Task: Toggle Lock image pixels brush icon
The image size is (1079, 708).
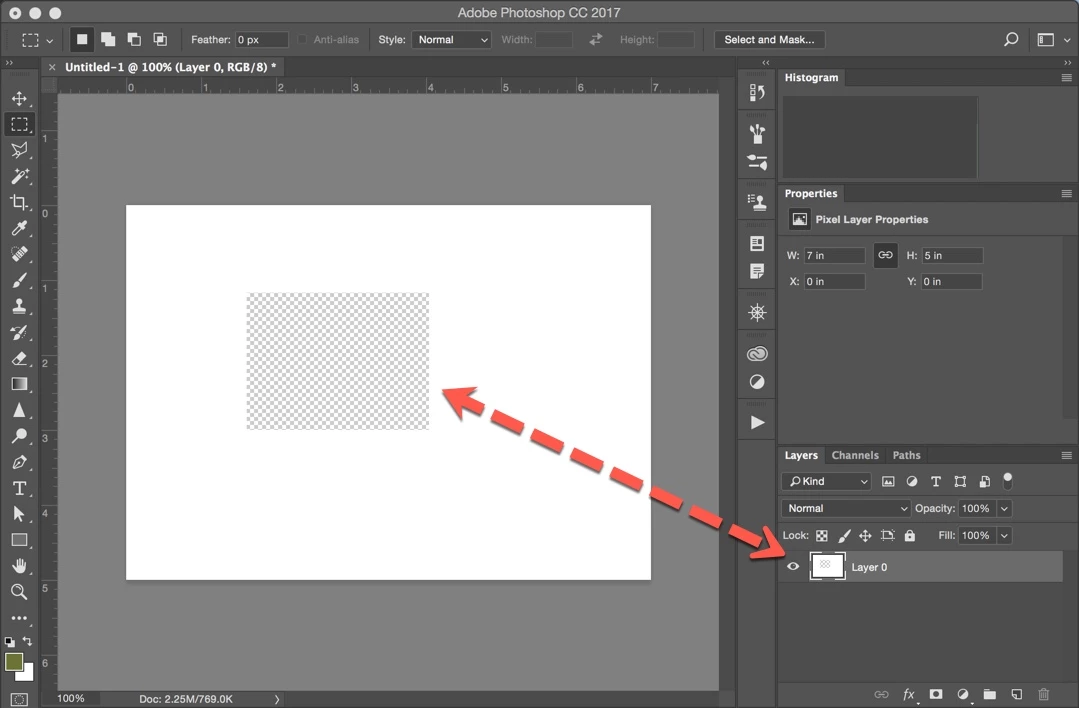Action: pos(844,535)
